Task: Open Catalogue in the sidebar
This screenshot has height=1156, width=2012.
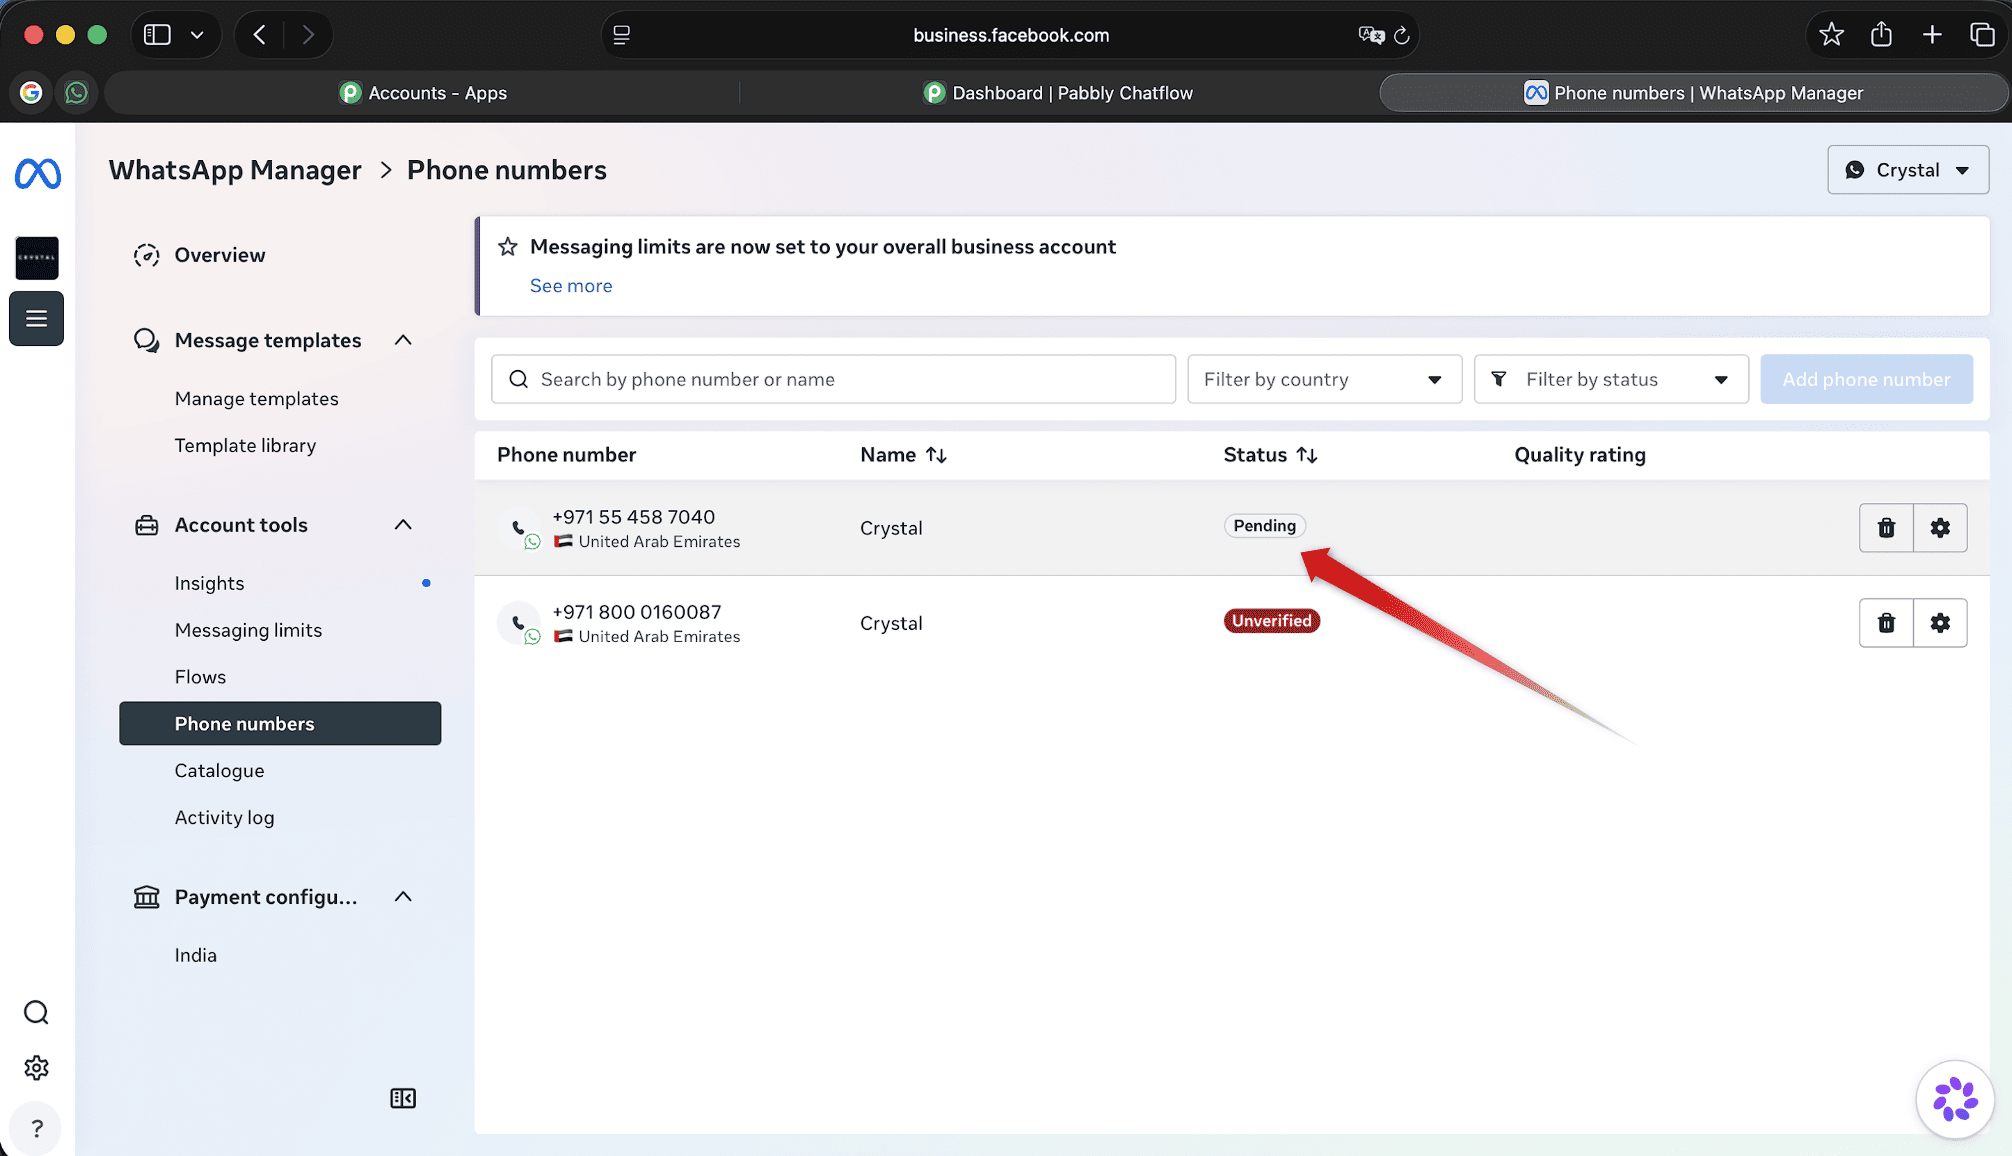Action: click(x=219, y=771)
